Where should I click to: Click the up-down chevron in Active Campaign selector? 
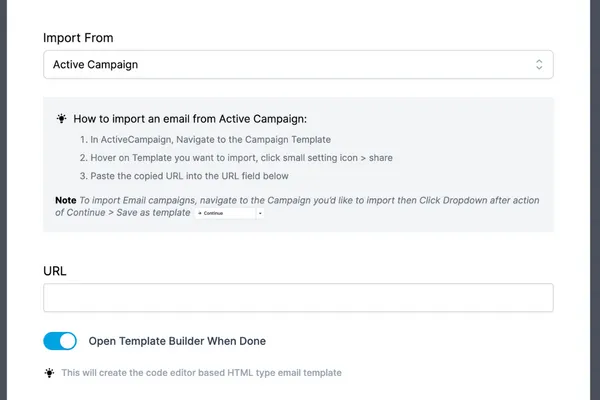click(x=539, y=64)
